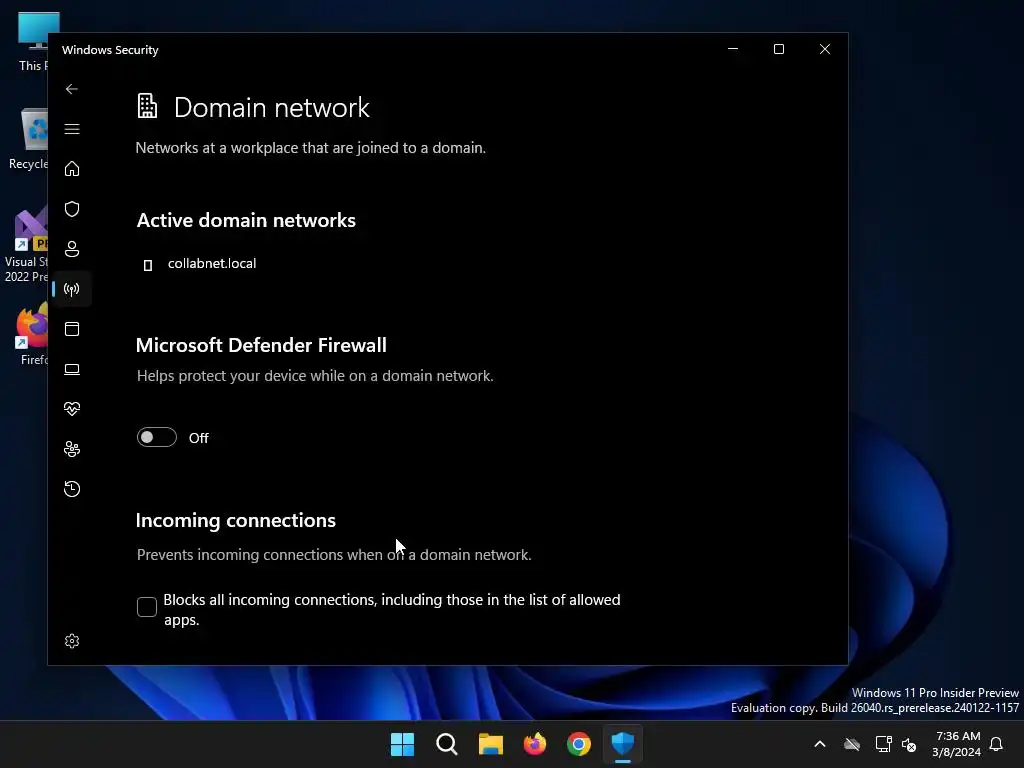Viewport: 1024px width, 768px height.
Task: Click the Domain network building icon
Action: 148,106
